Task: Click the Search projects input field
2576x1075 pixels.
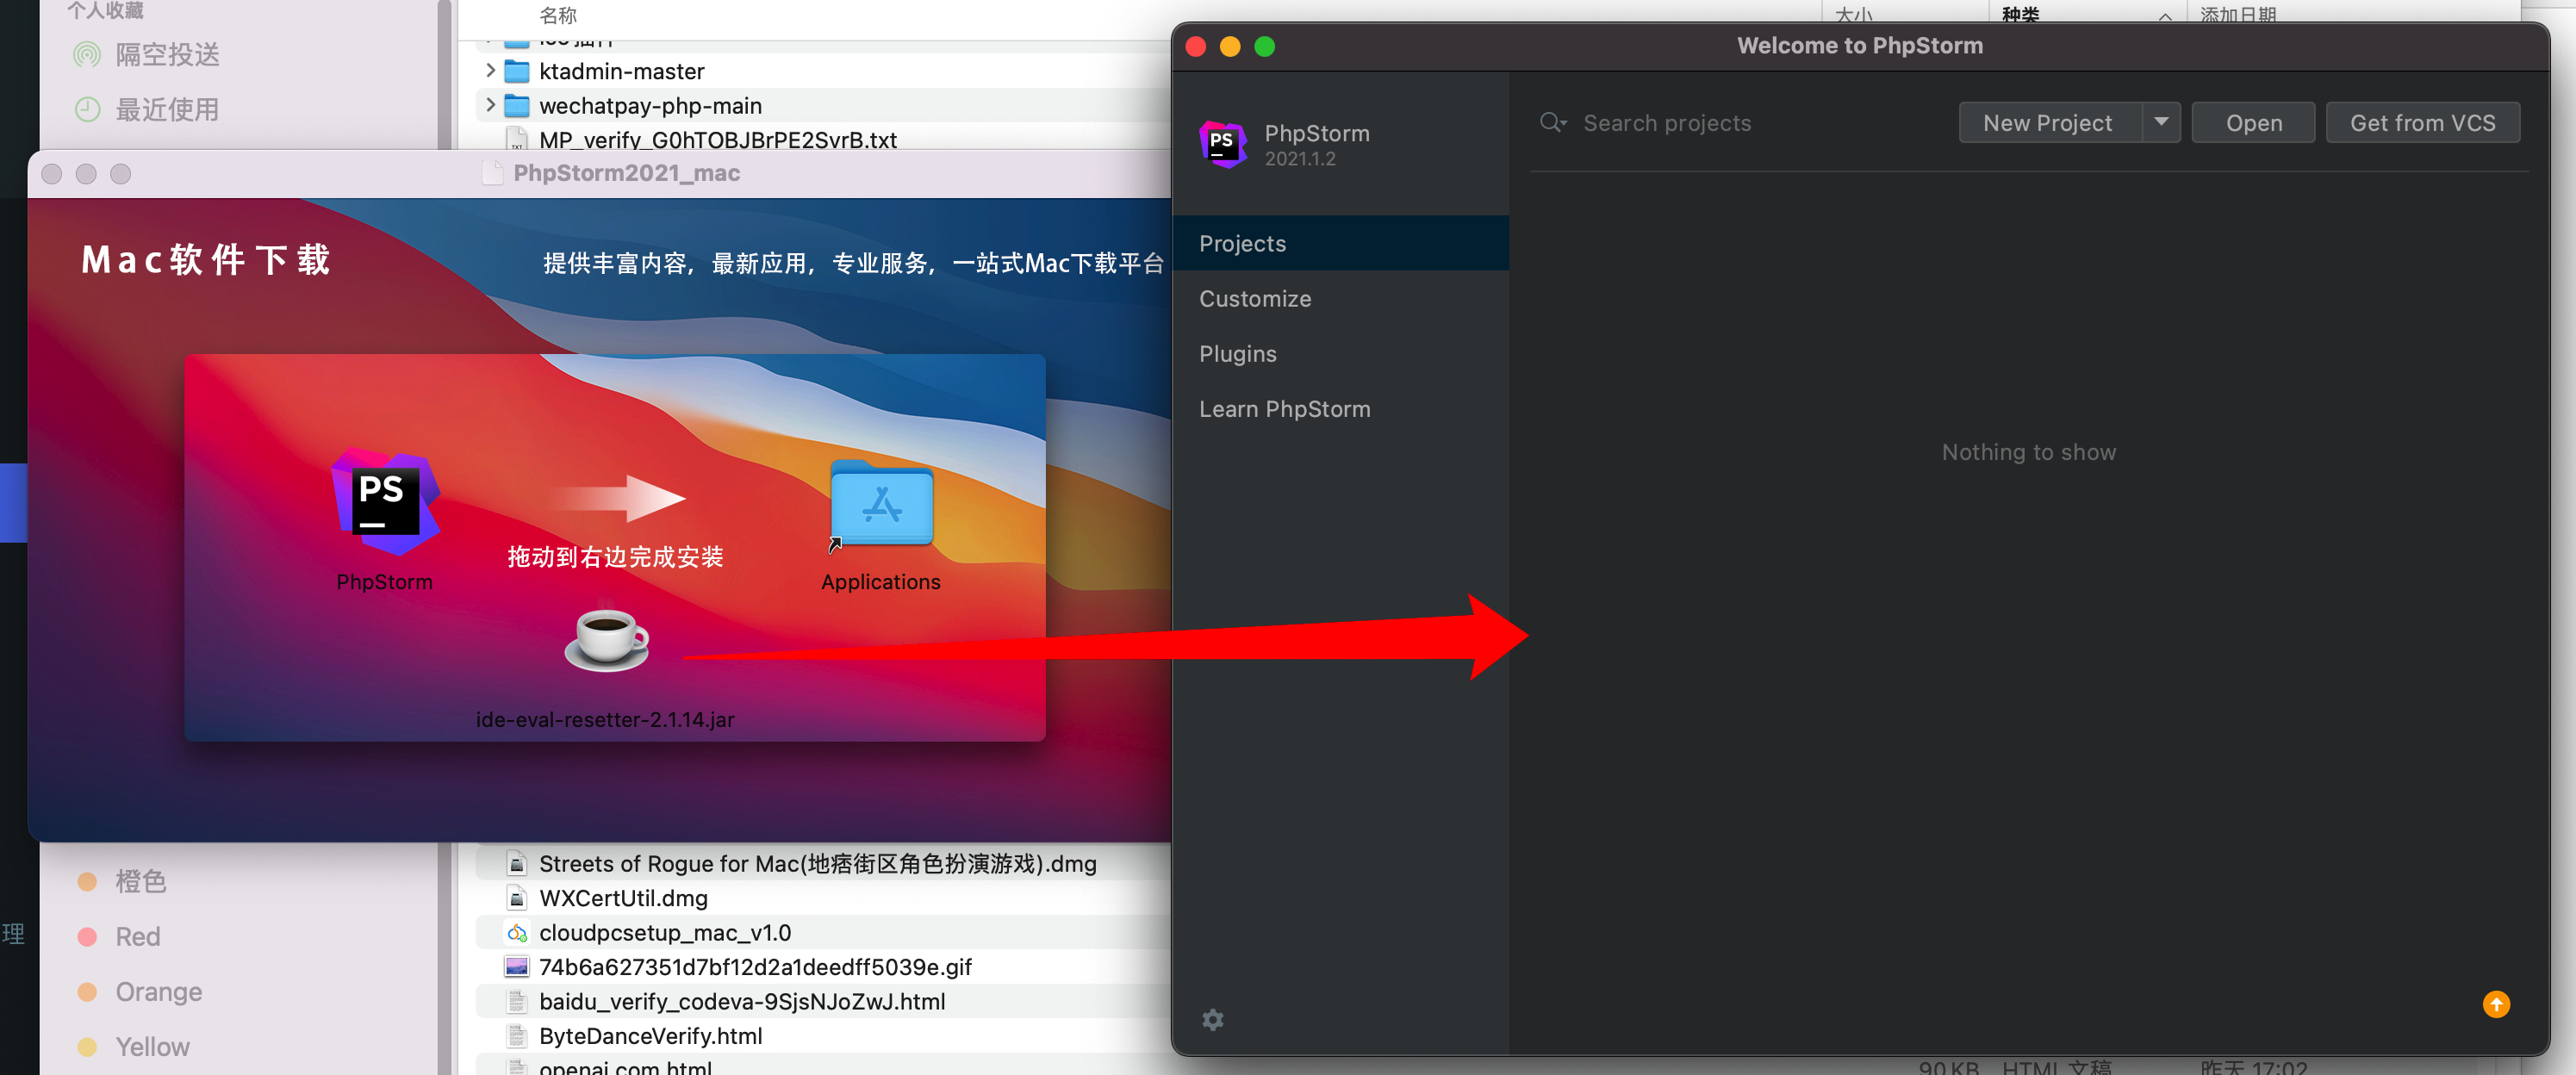Action: click(x=1740, y=123)
